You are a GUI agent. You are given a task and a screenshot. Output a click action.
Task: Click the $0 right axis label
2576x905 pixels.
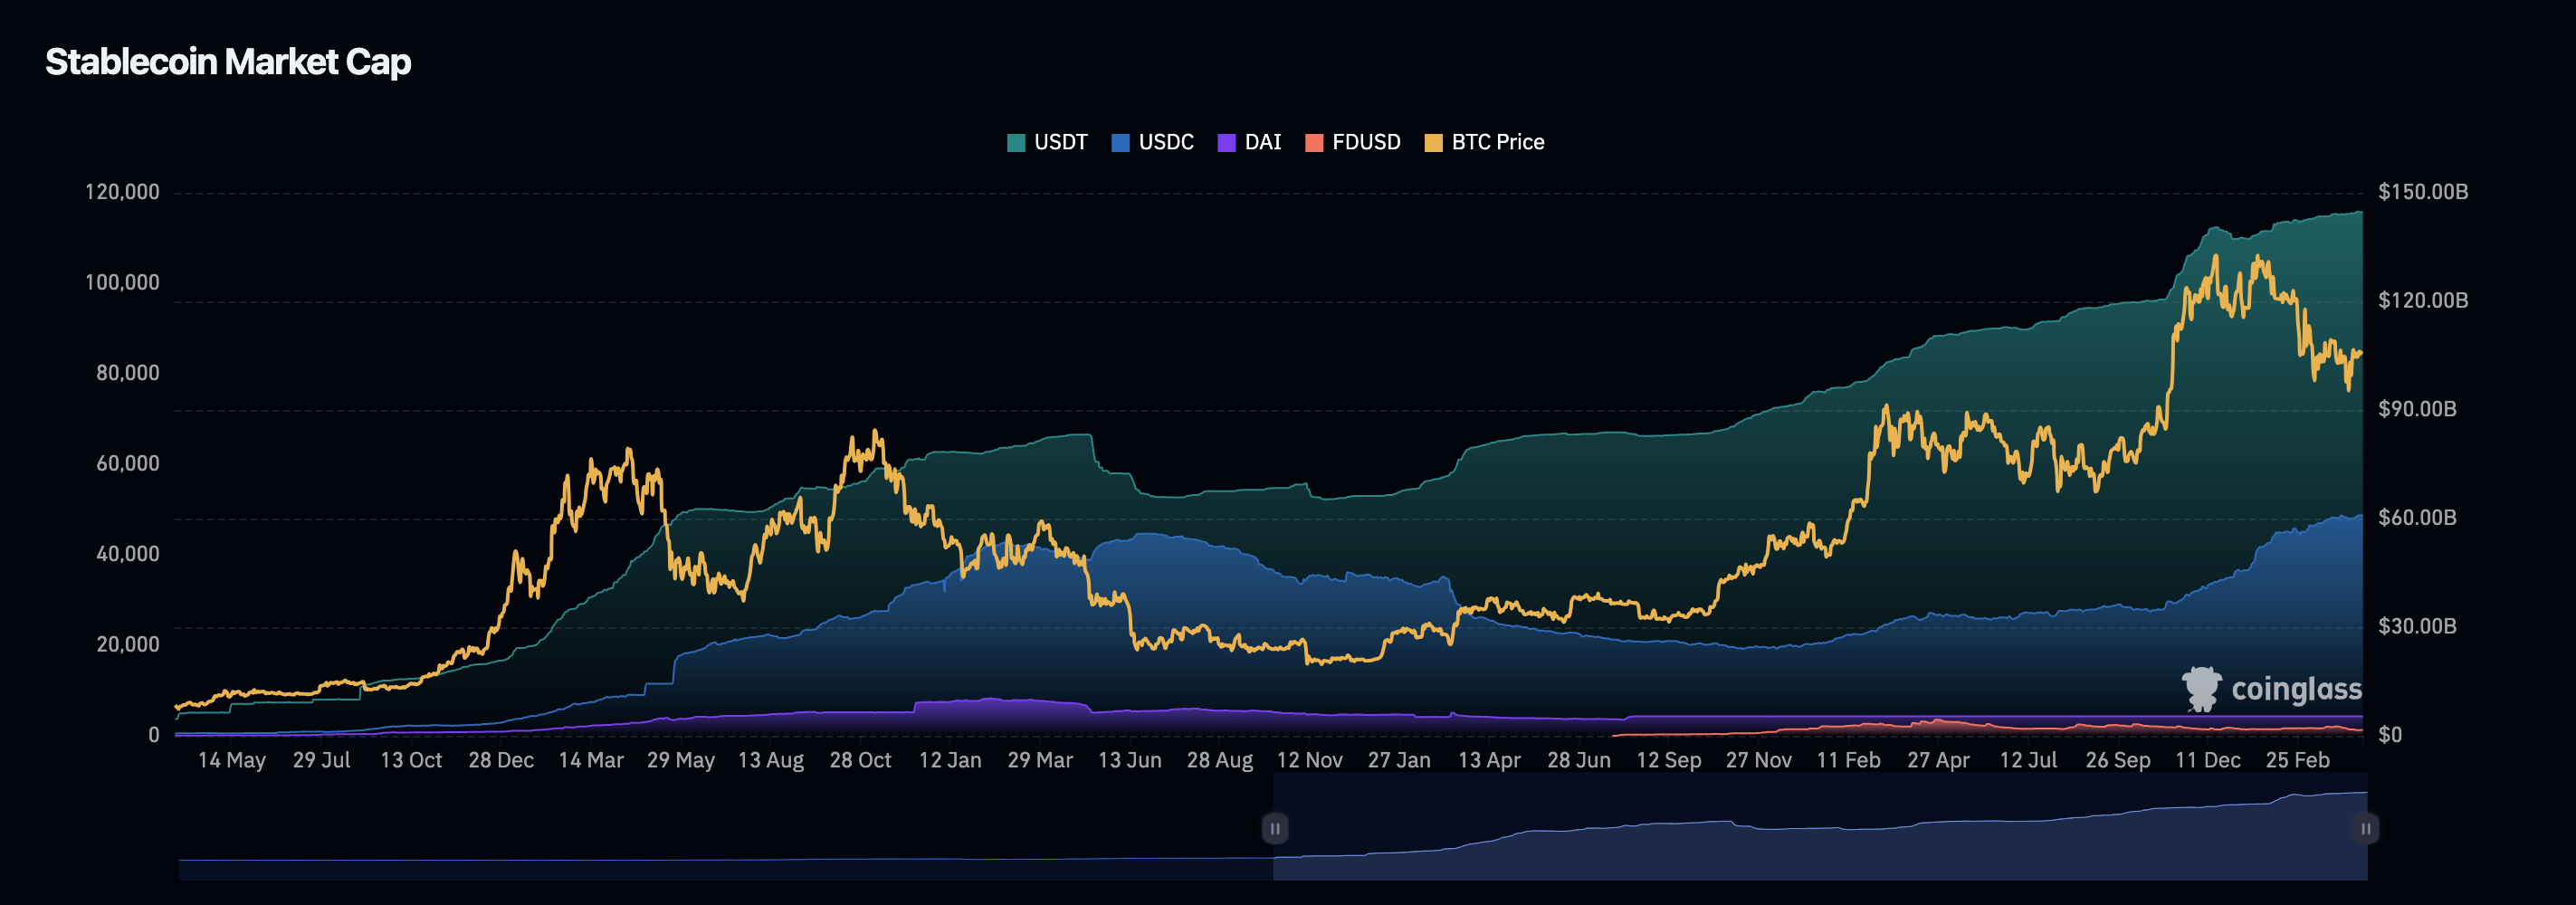pyautogui.click(x=2389, y=735)
